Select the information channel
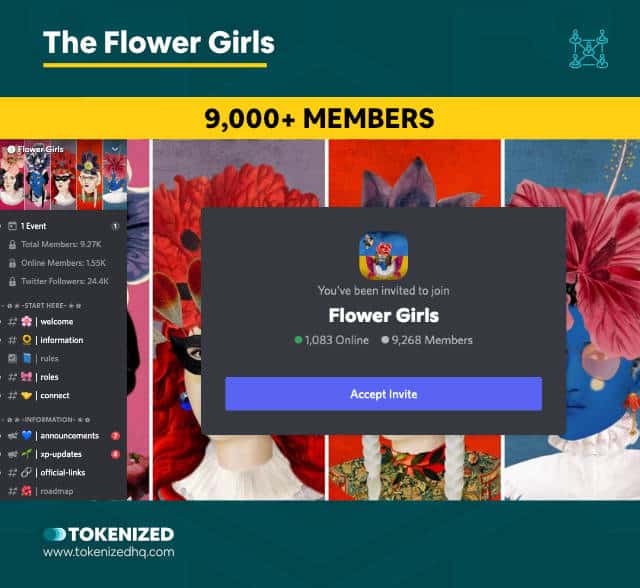This screenshot has height=588, width=640. click(x=62, y=340)
